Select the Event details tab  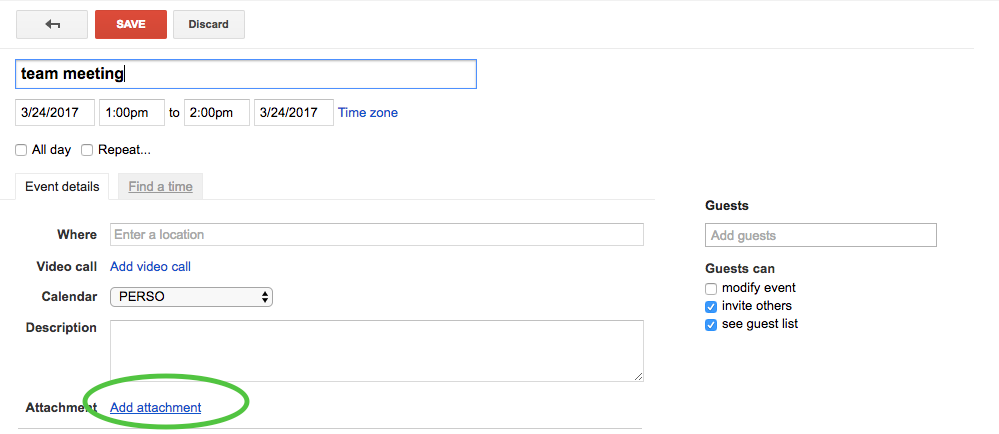tap(62, 187)
